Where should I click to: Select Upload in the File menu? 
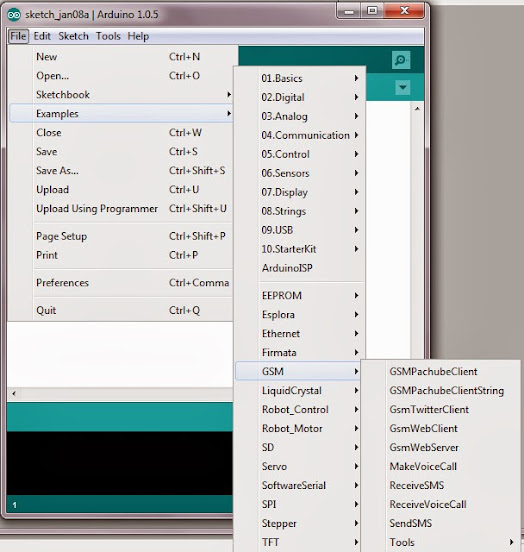pyautogui.click(x=121, y=190)
